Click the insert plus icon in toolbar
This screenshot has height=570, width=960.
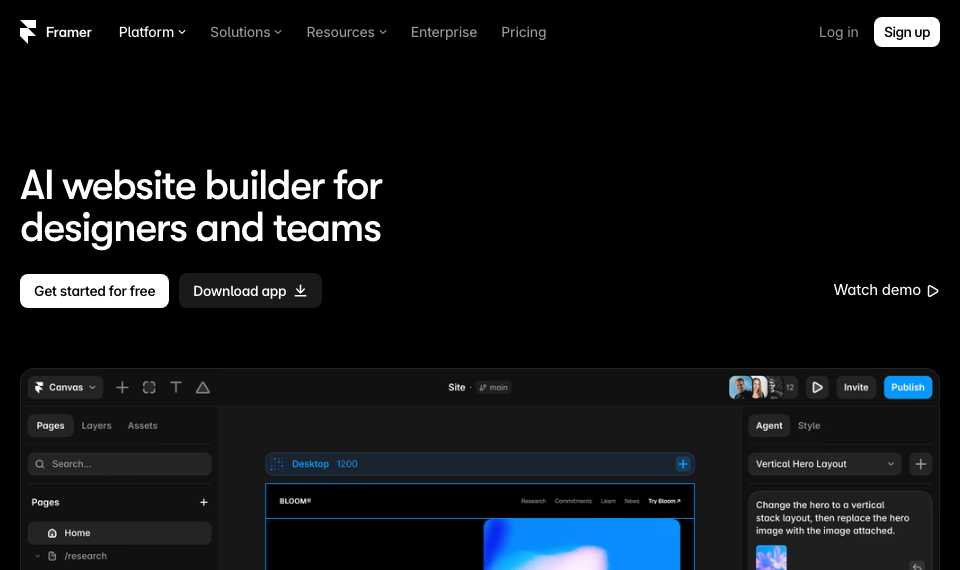tap(122, 387)
